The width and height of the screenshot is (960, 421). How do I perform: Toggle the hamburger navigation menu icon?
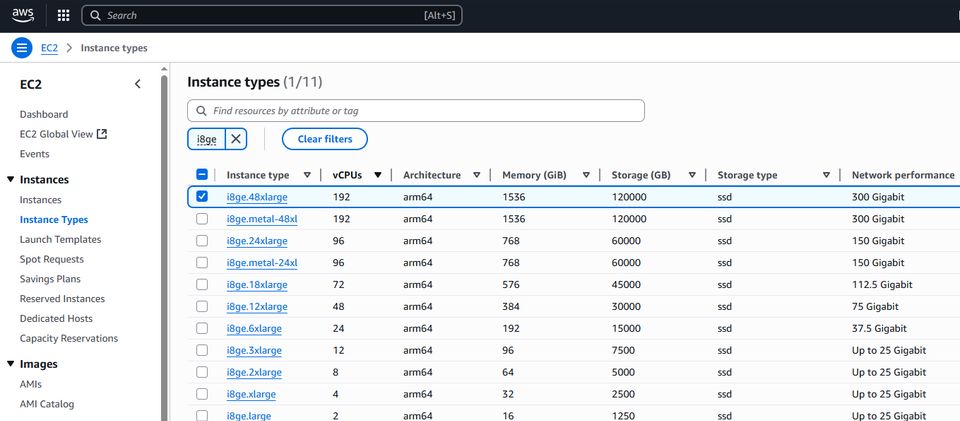coord(22,48)
